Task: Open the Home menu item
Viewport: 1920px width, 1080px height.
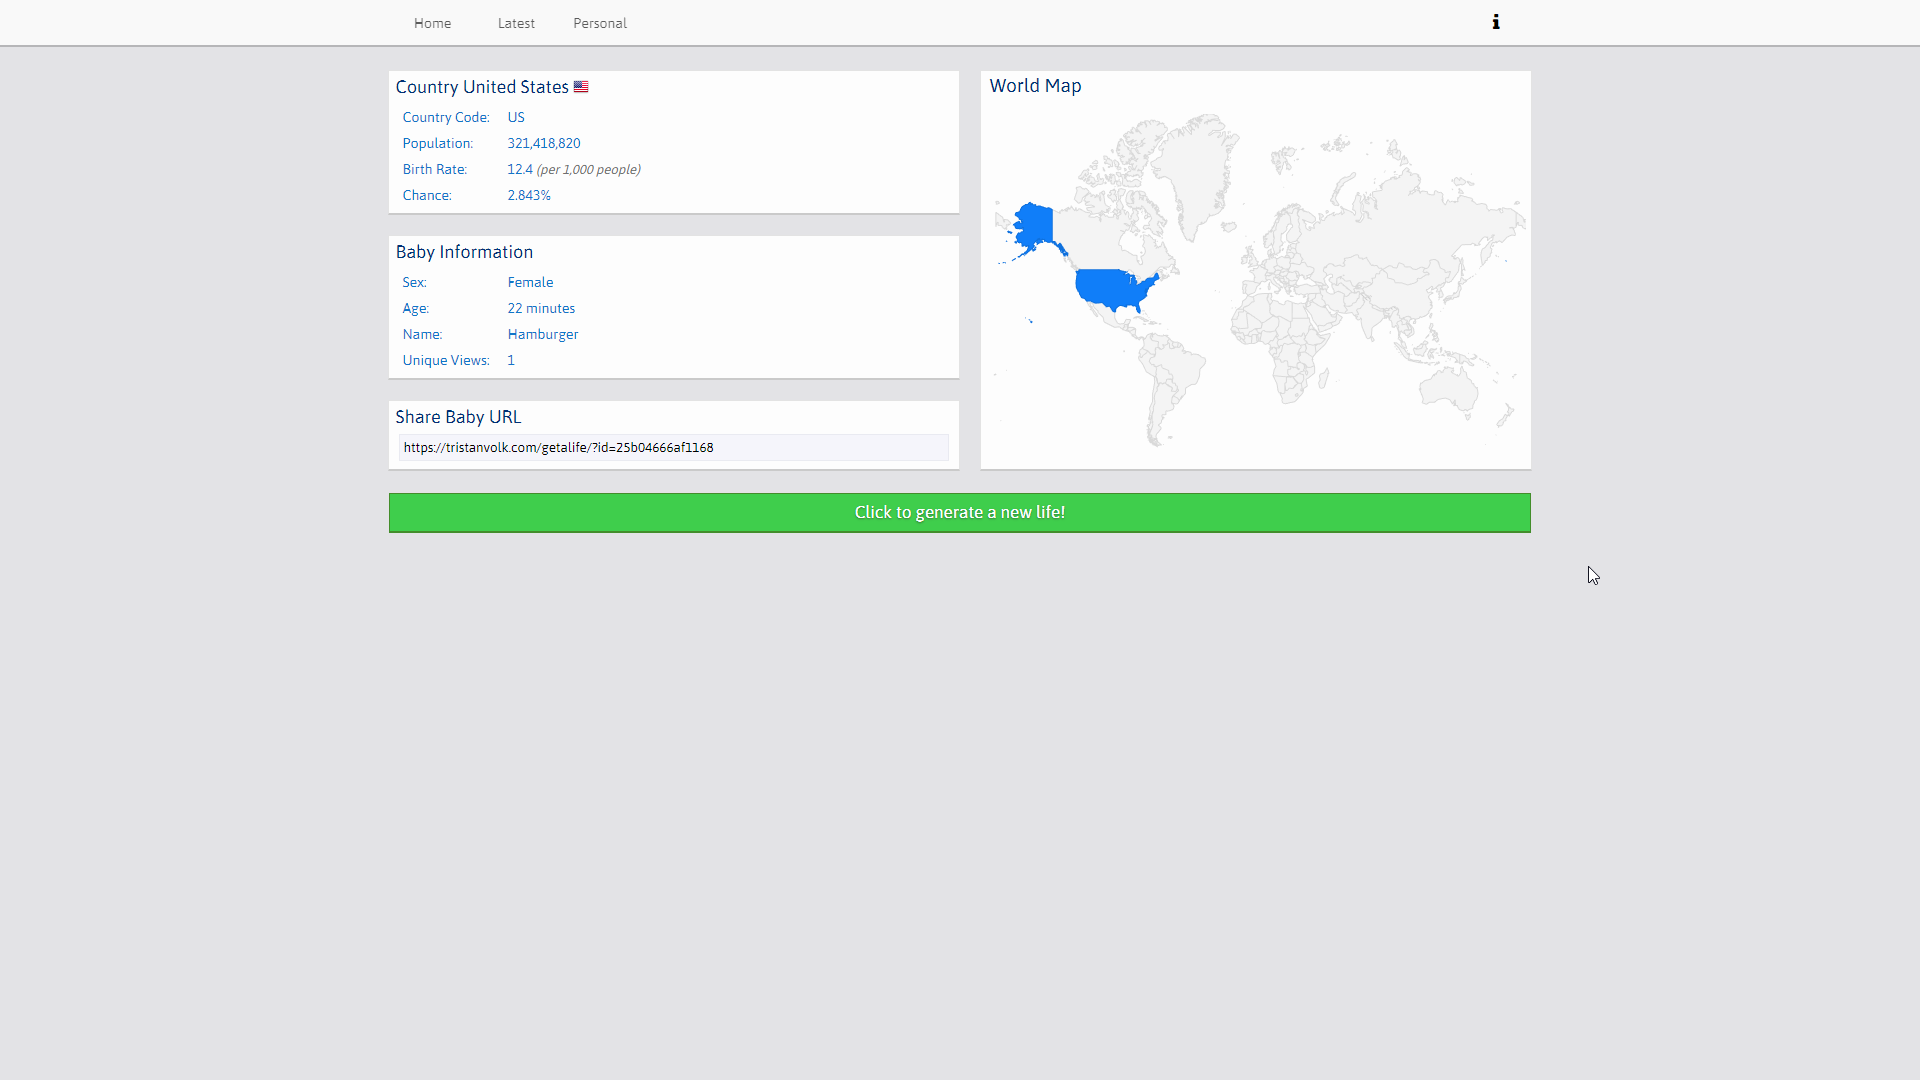Action: point(432,22)
